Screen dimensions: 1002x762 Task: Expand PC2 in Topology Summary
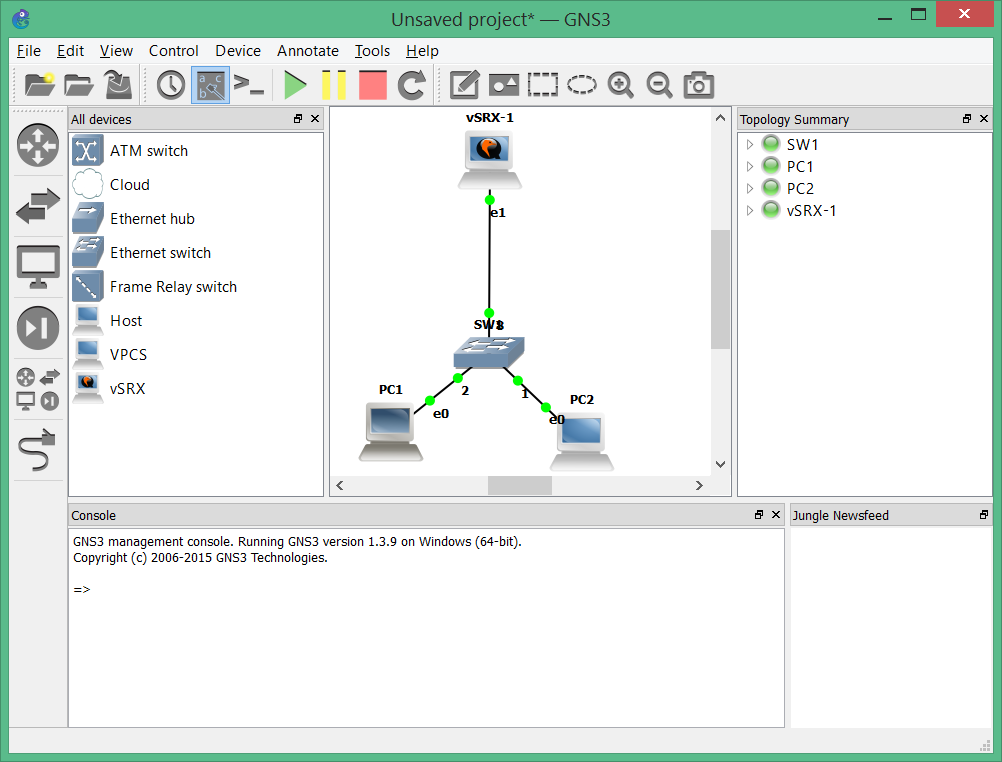pyautogui.click(x=750, y=189)
